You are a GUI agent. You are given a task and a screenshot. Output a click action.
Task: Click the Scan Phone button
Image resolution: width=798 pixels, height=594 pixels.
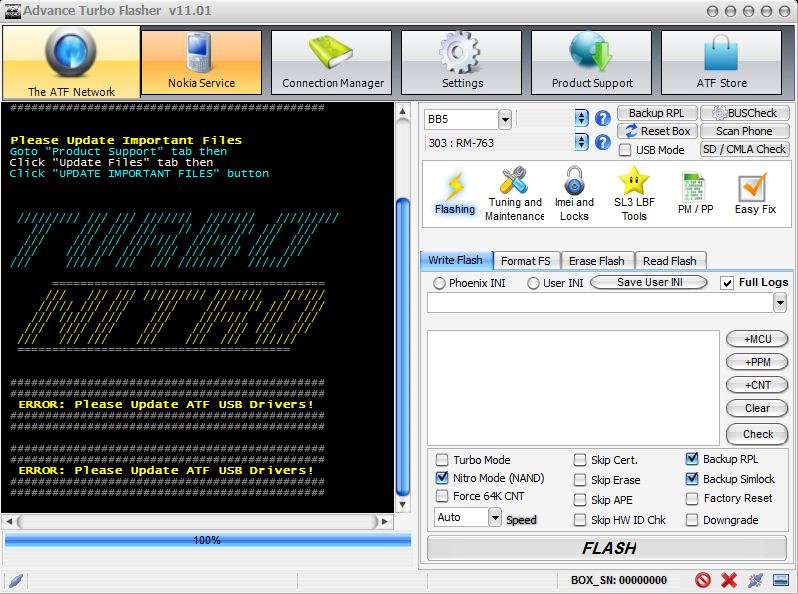(745, 131)
